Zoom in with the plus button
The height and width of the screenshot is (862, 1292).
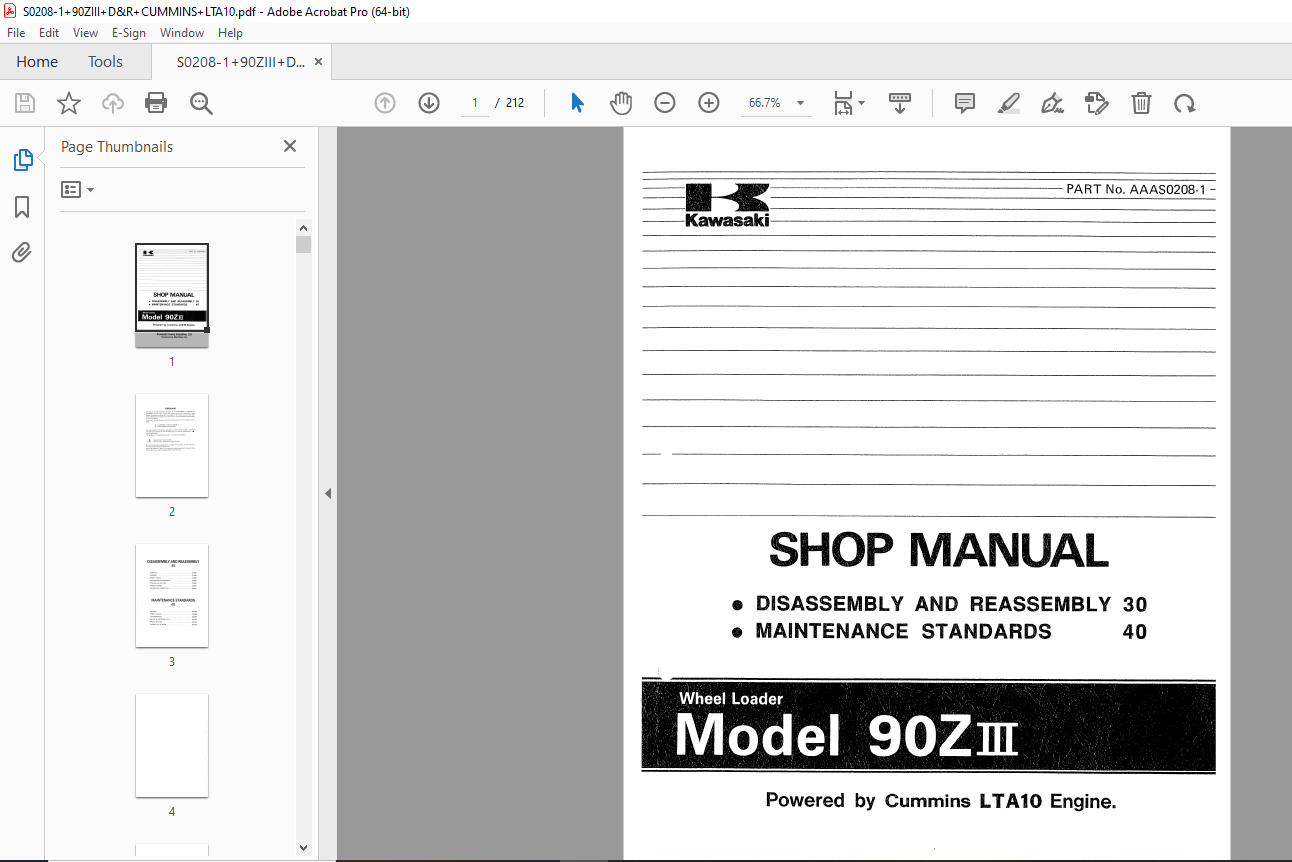tap(709, 103)
